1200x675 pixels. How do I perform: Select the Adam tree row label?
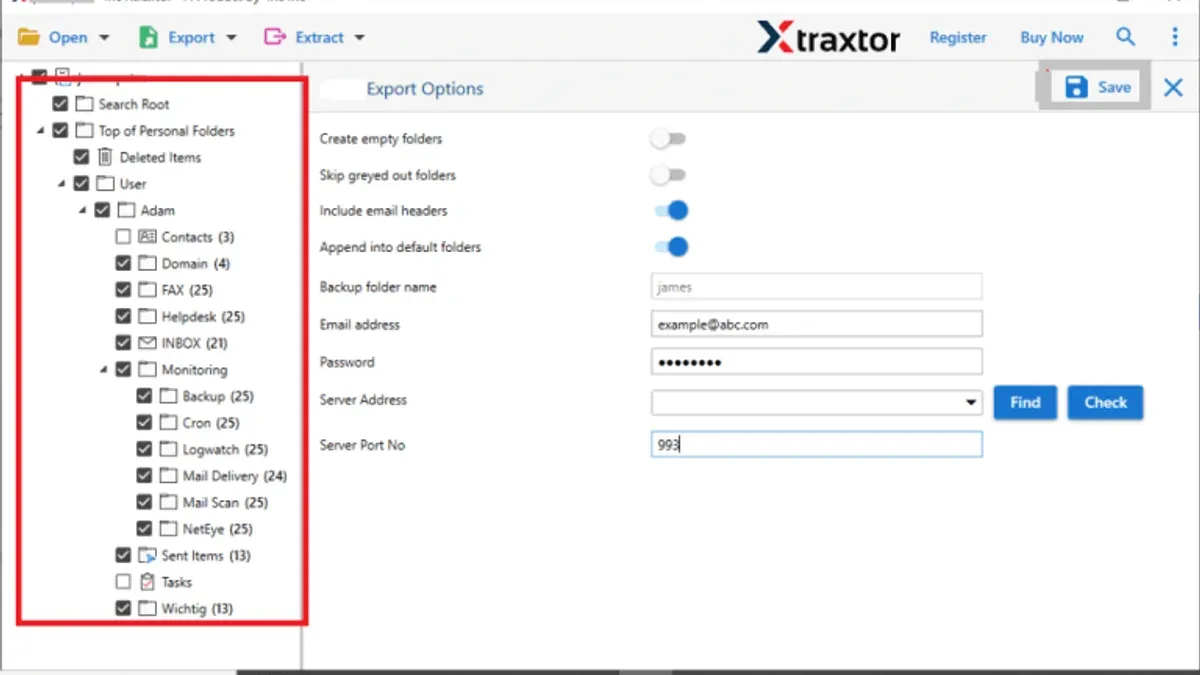coord(158,211)
